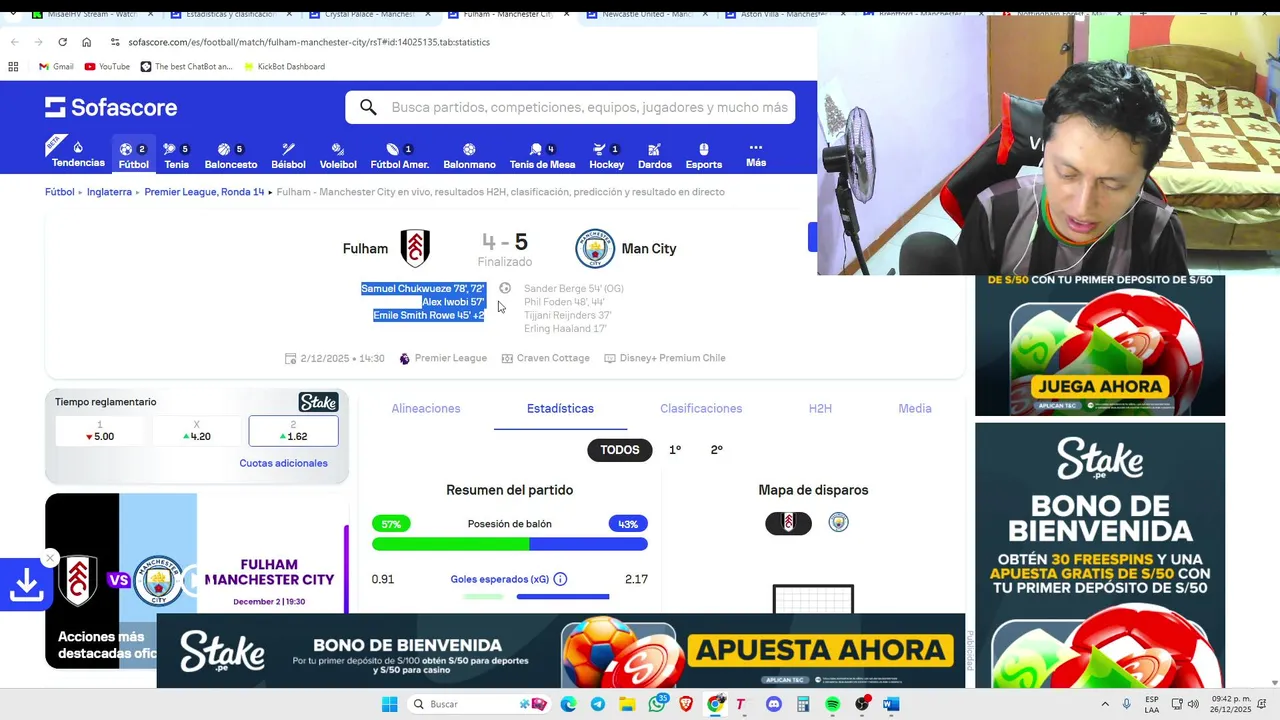Open the Dardos sport section
Image resolution: width=1280 pixels, height=720 pixels.
coord(654,154)
